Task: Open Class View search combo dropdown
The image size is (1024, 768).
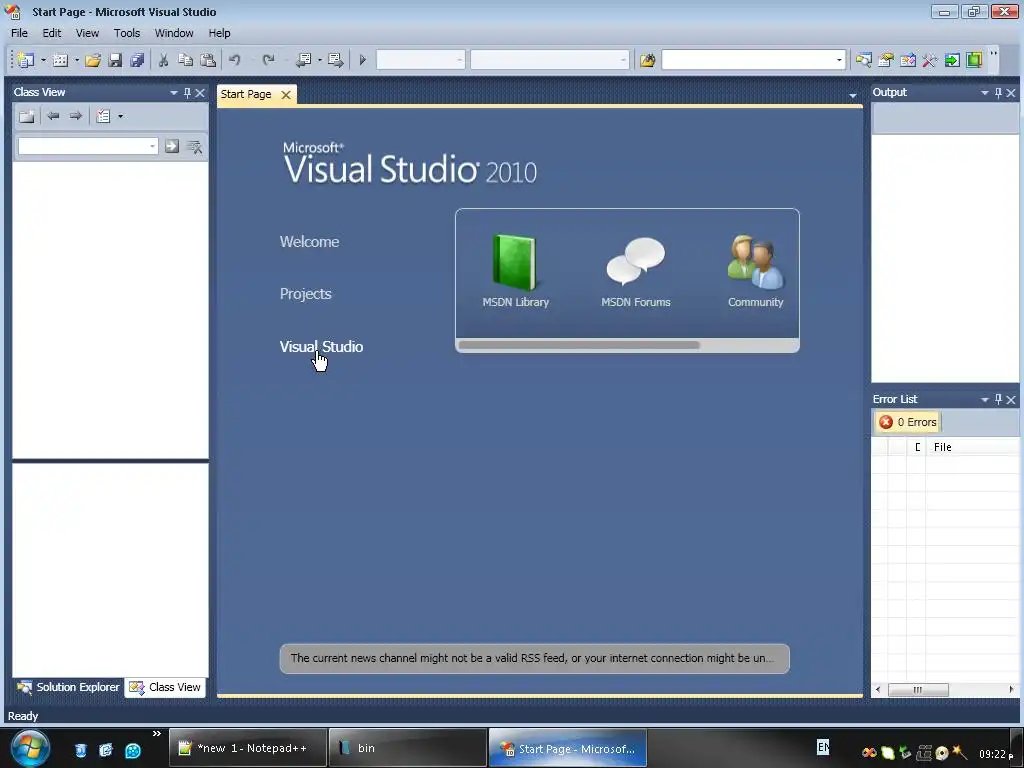Action: 152,146
